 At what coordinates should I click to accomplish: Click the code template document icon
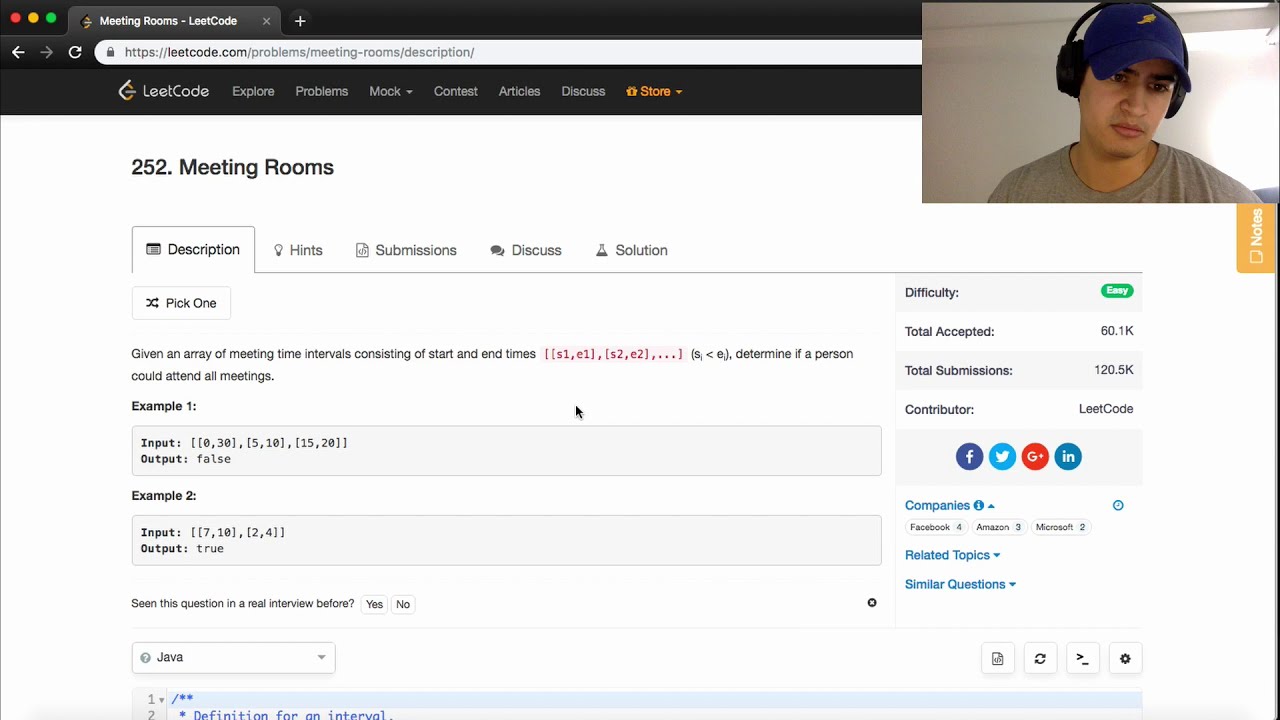tap(997, 658)
